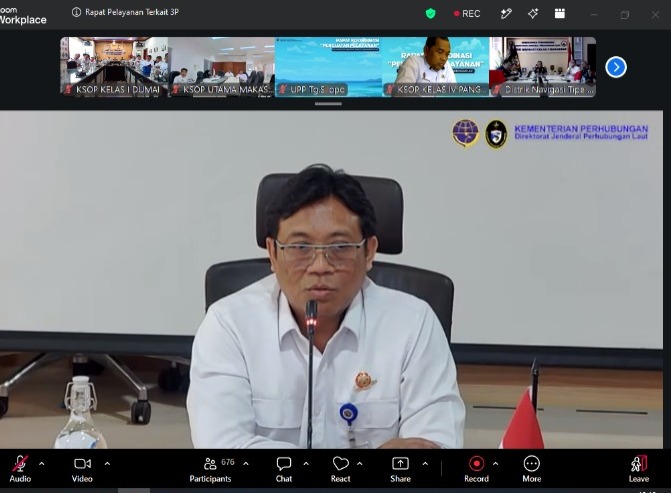Image resolution: width=671 pixels, height=493 pixels.
Task: Expand audio settings caret next to Audio
Action: (42, 463)
